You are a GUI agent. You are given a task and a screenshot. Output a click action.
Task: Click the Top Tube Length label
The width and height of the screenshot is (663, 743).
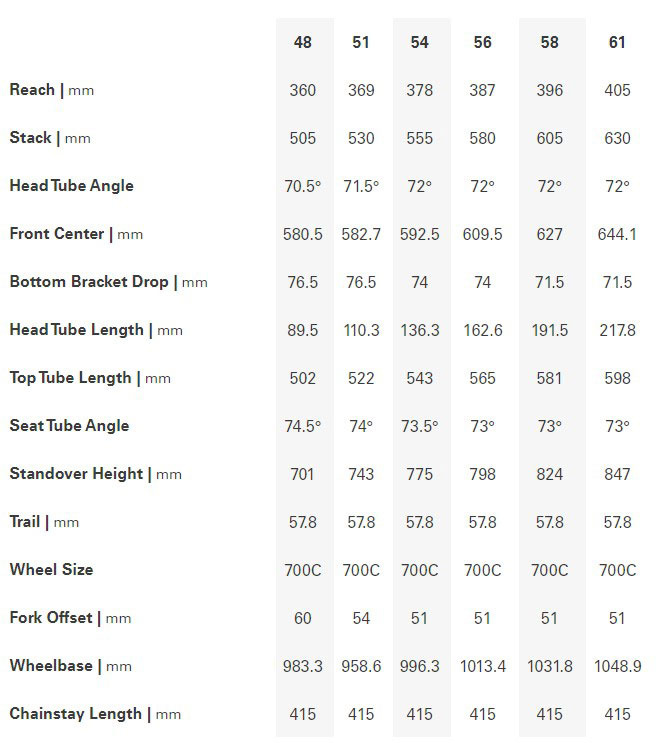click(x=90, y=378)
